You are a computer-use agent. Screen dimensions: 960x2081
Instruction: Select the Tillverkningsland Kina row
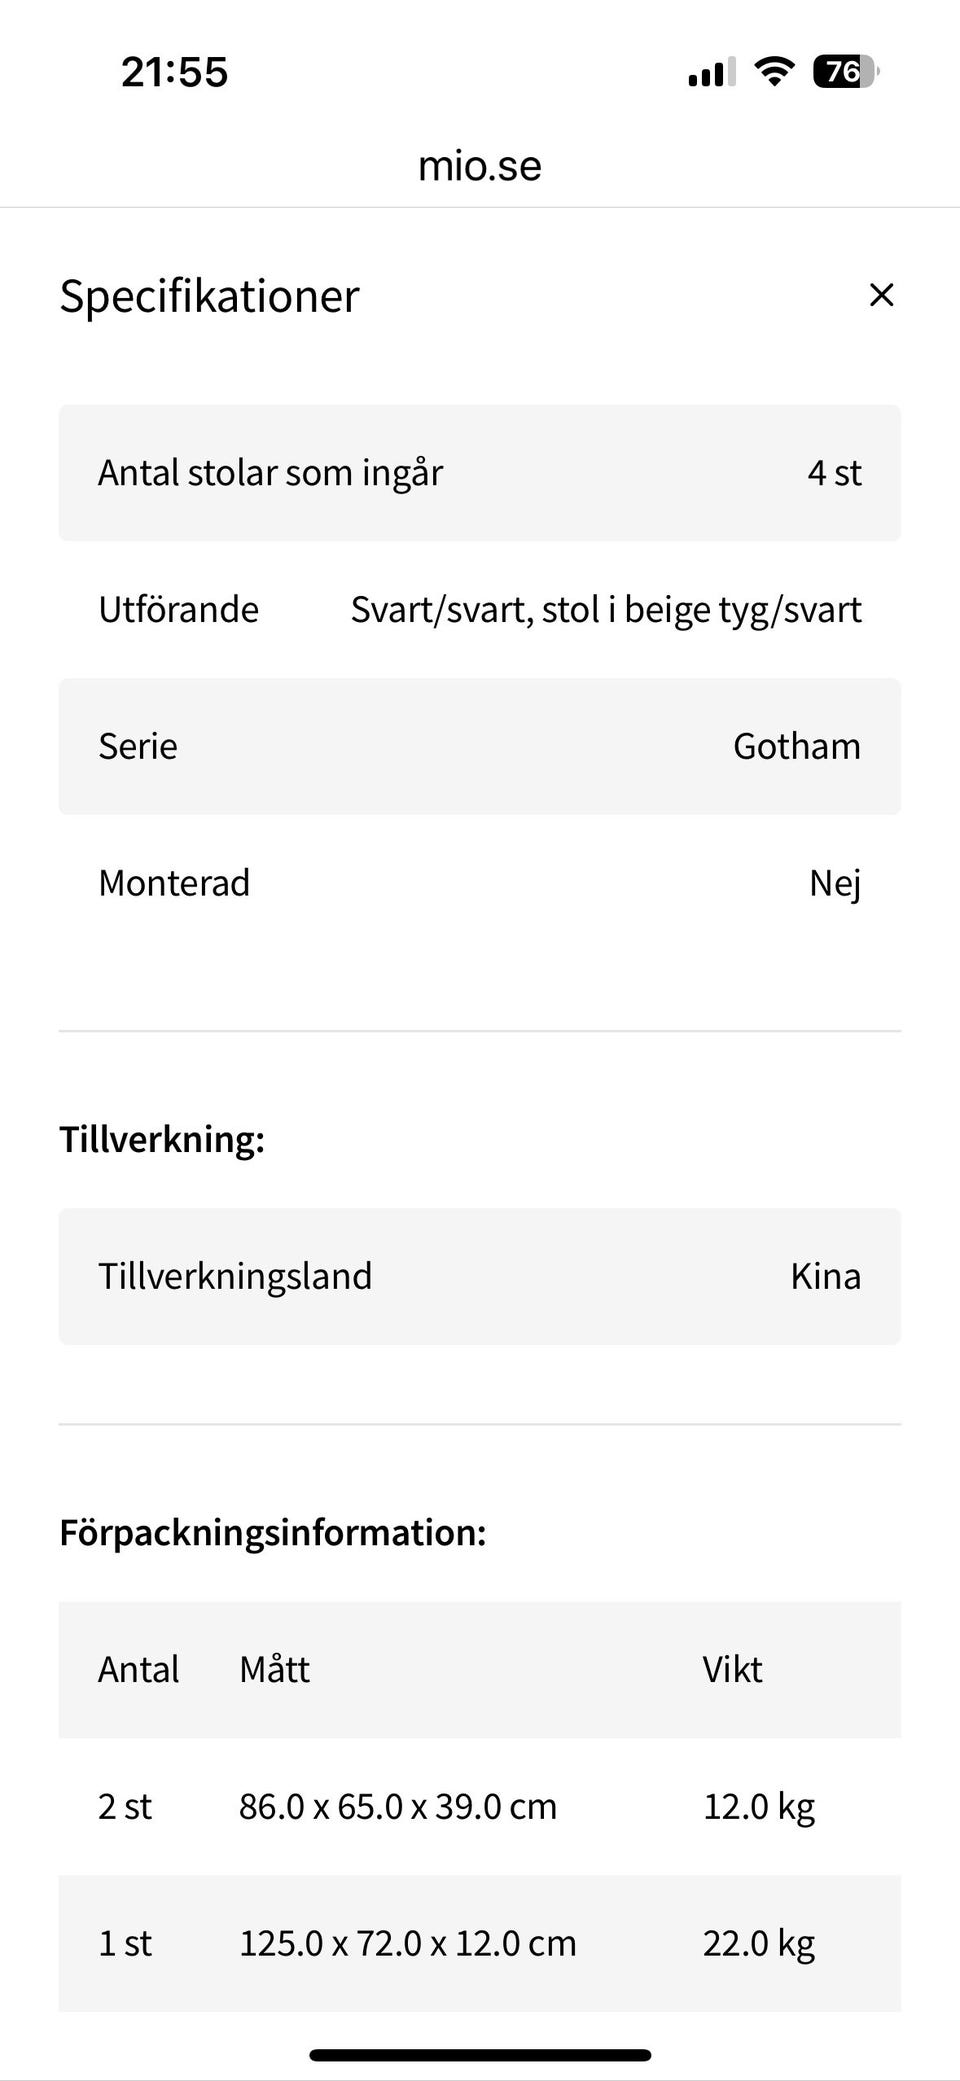click(x=480, y=1276)
